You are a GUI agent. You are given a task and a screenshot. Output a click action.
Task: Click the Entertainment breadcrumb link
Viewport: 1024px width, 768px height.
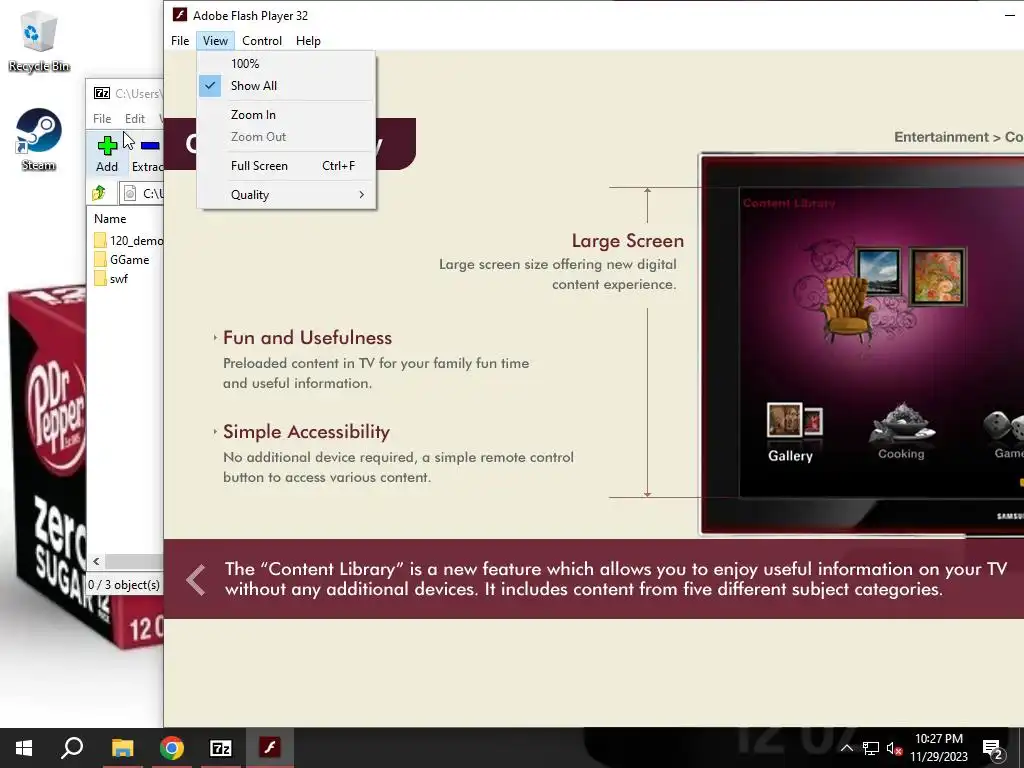[941, 137]
